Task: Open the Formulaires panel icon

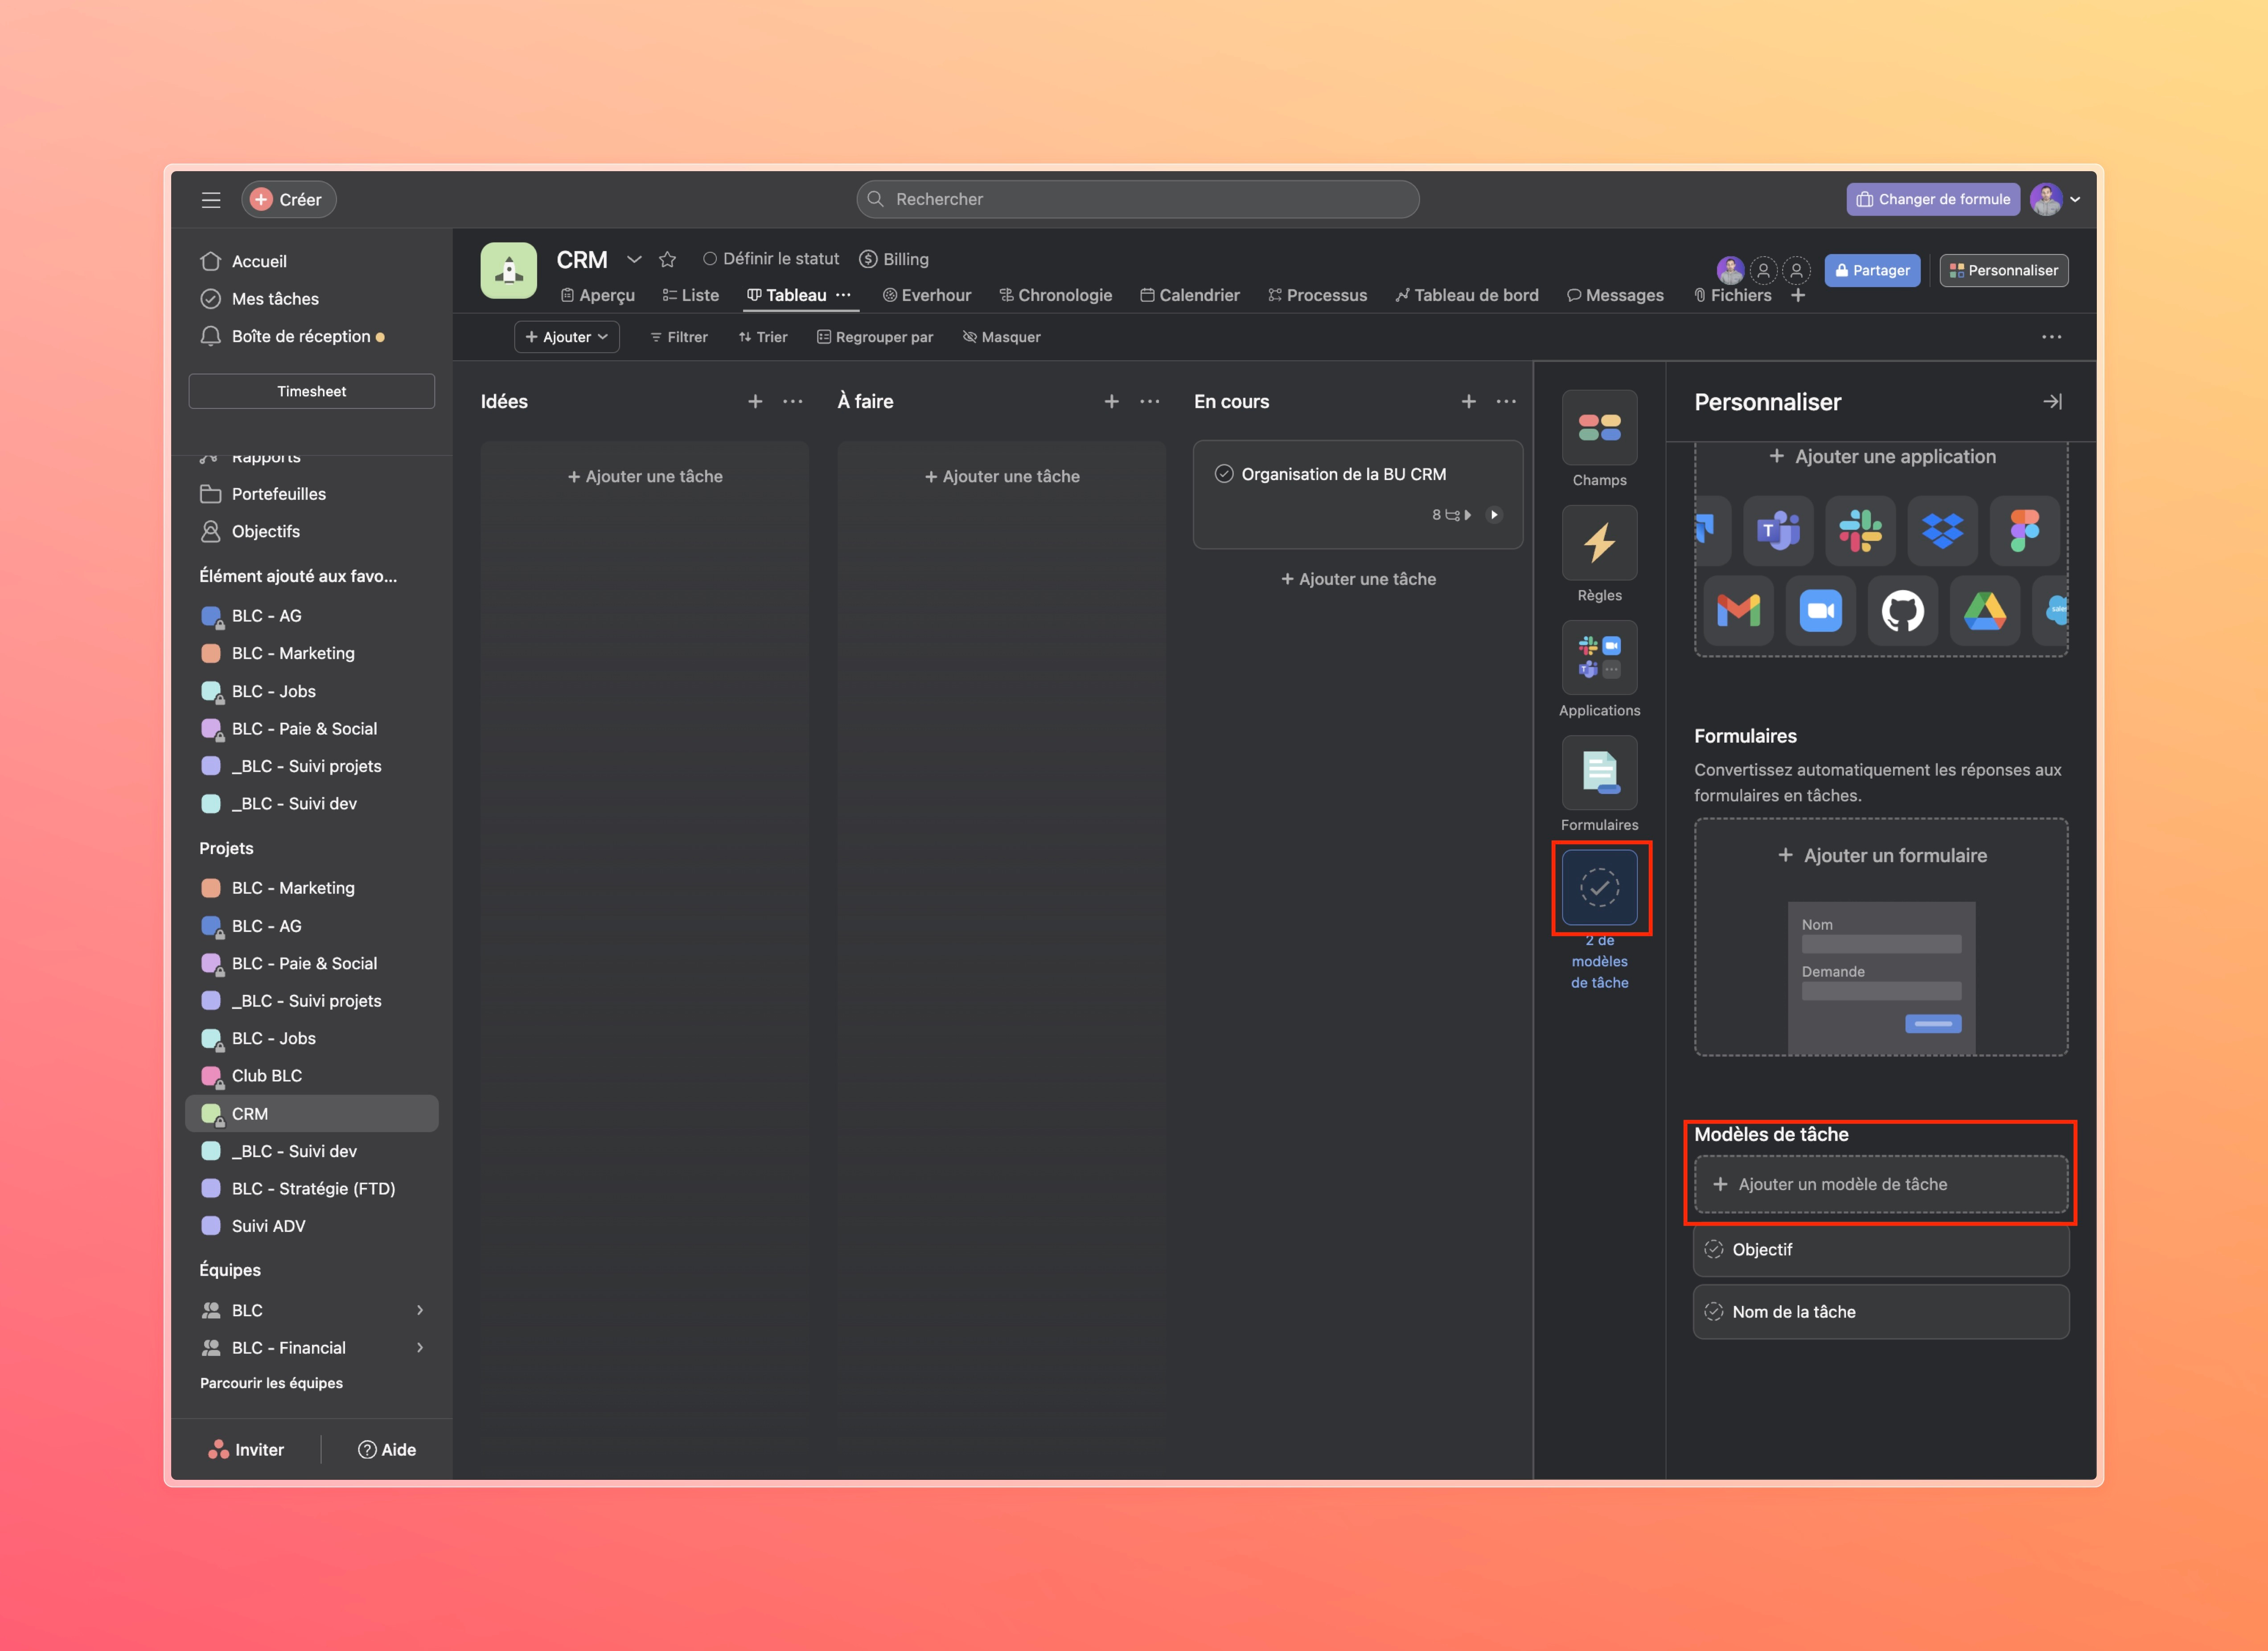Action: (x=1599, y=773)
